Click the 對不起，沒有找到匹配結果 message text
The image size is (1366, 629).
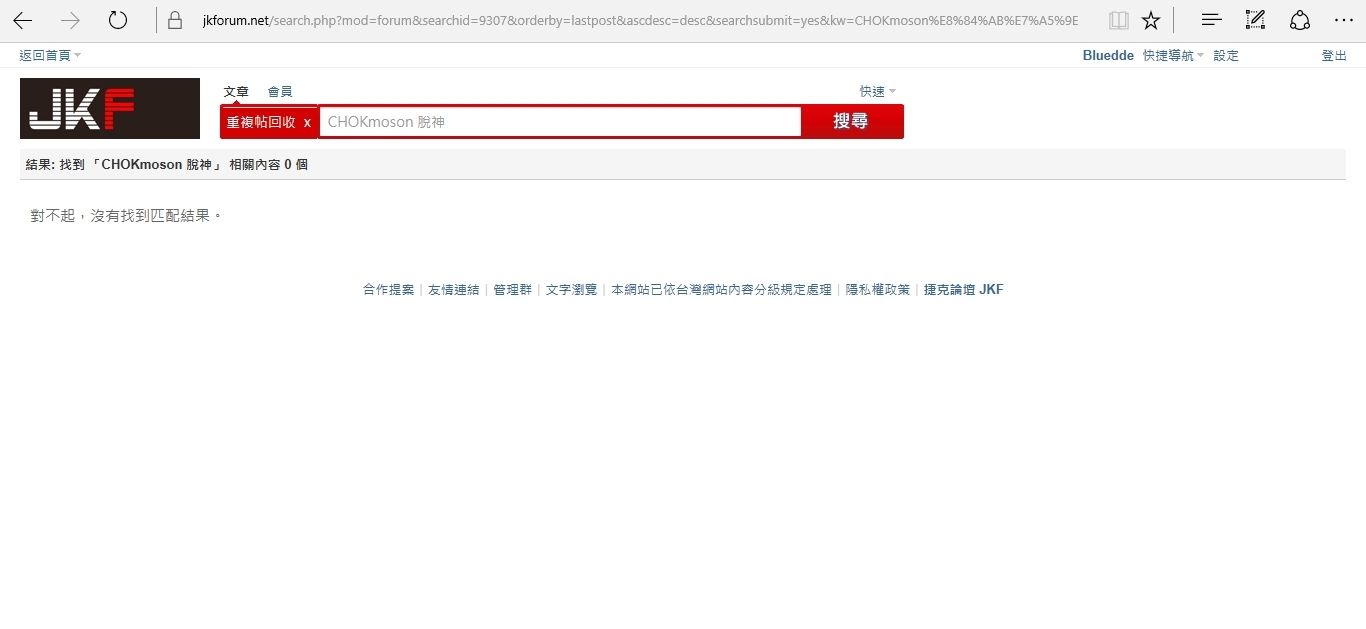point(126,215)
